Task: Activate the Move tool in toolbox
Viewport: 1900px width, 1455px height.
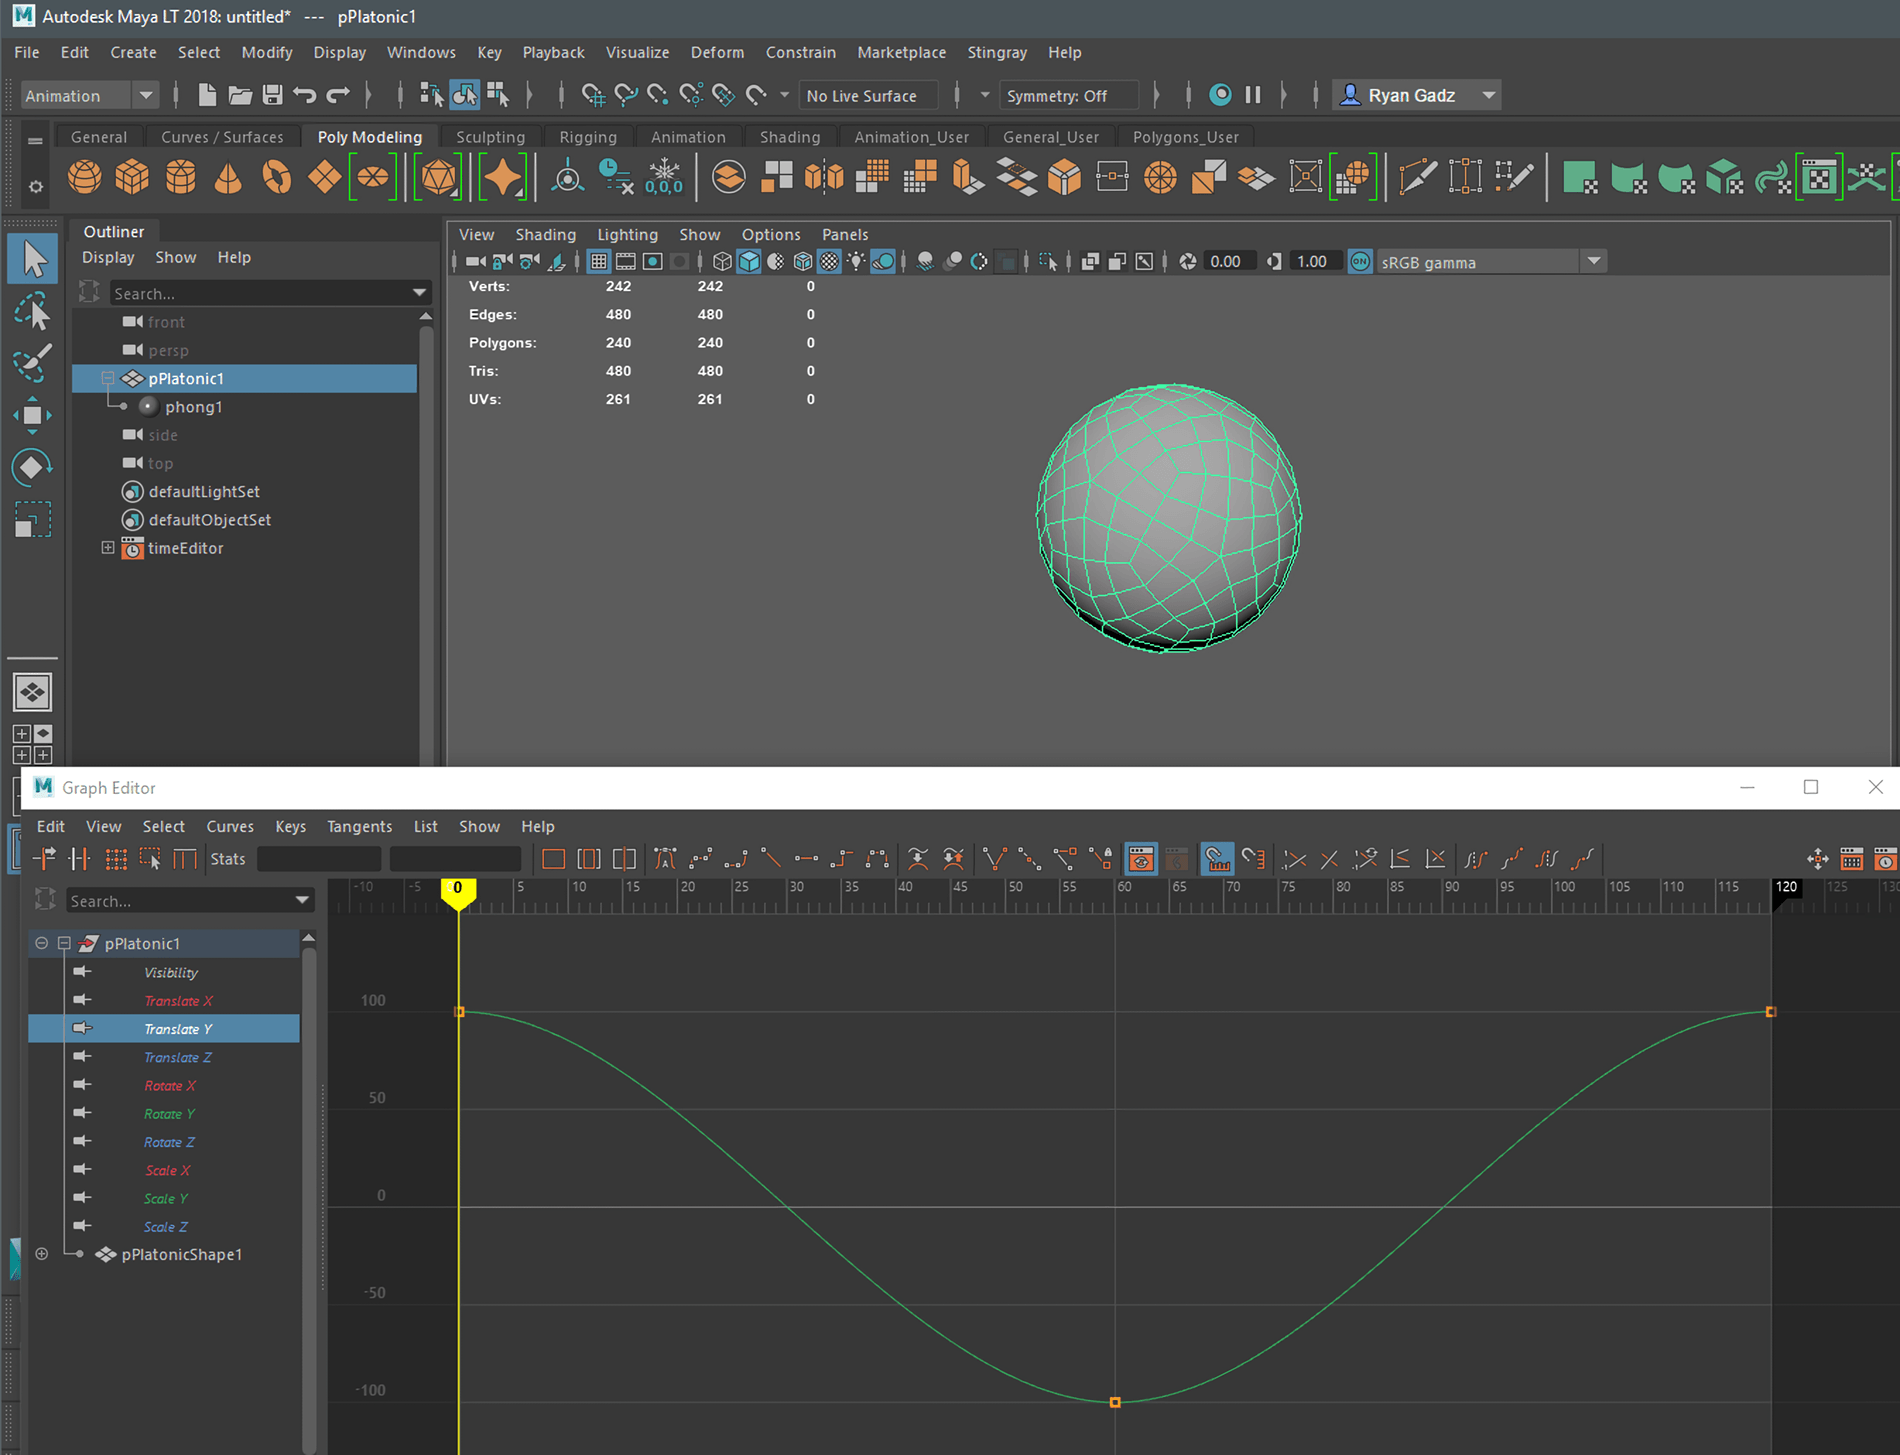Action: pos(33,415)
